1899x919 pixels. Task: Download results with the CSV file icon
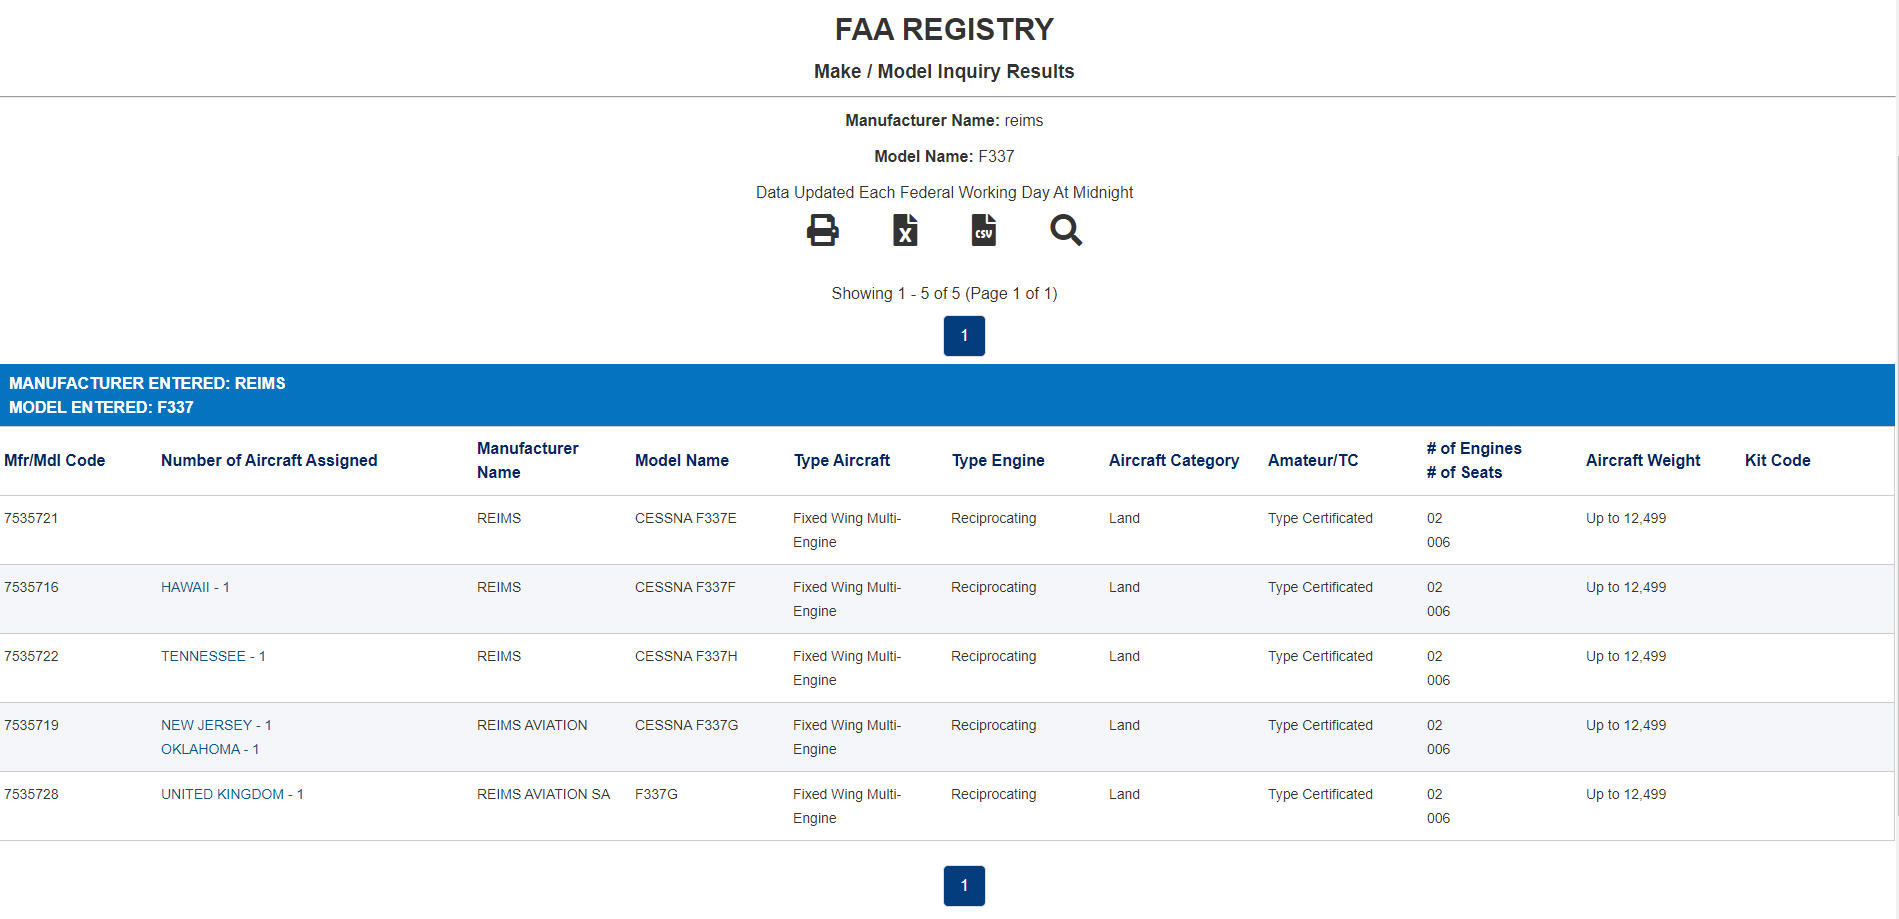[984, 231]
